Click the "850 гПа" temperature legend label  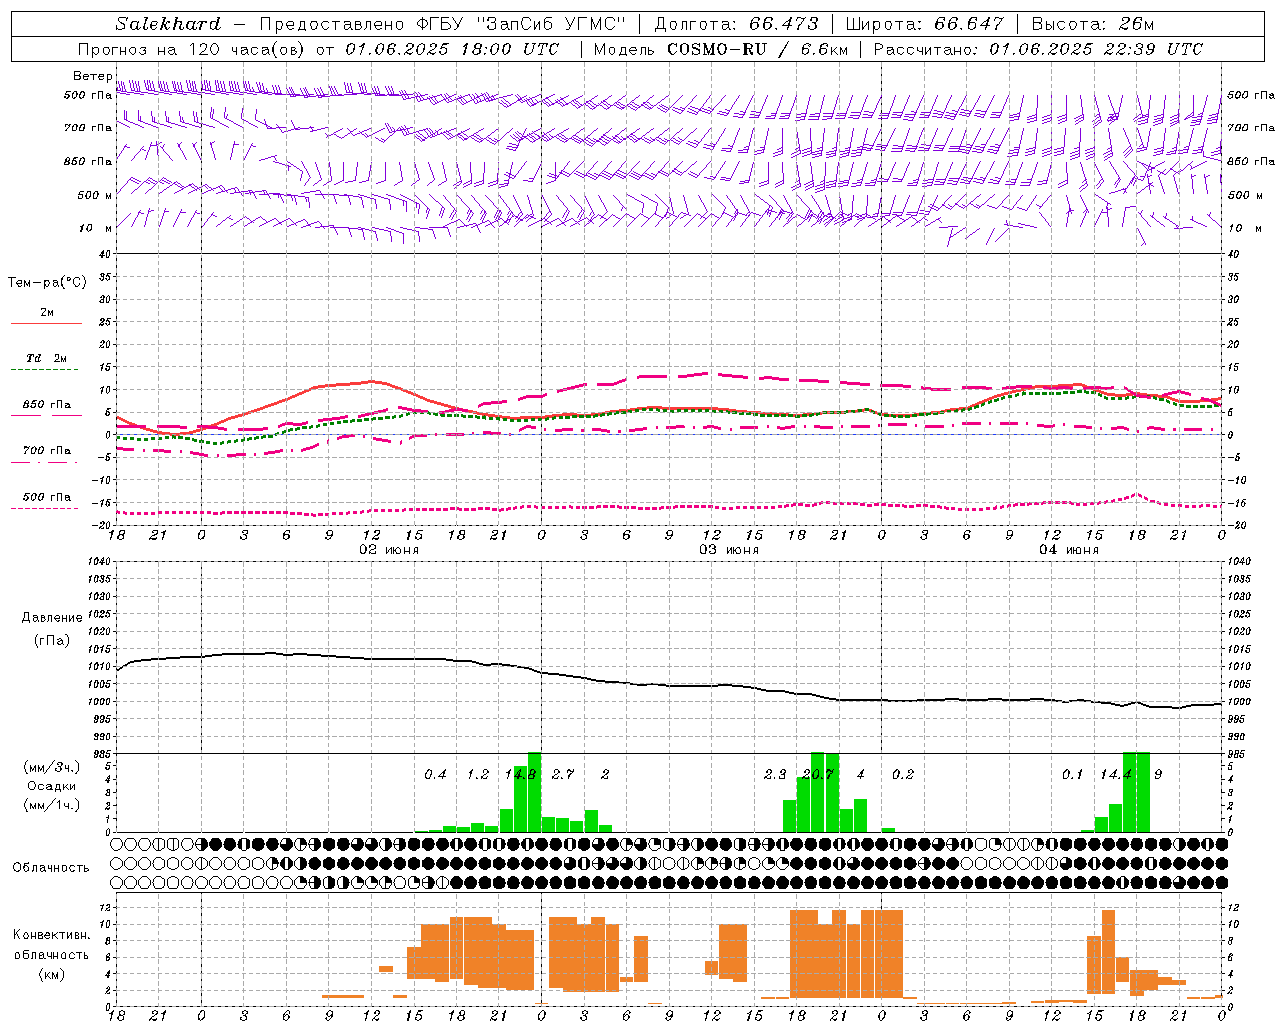tap(47, 405)
